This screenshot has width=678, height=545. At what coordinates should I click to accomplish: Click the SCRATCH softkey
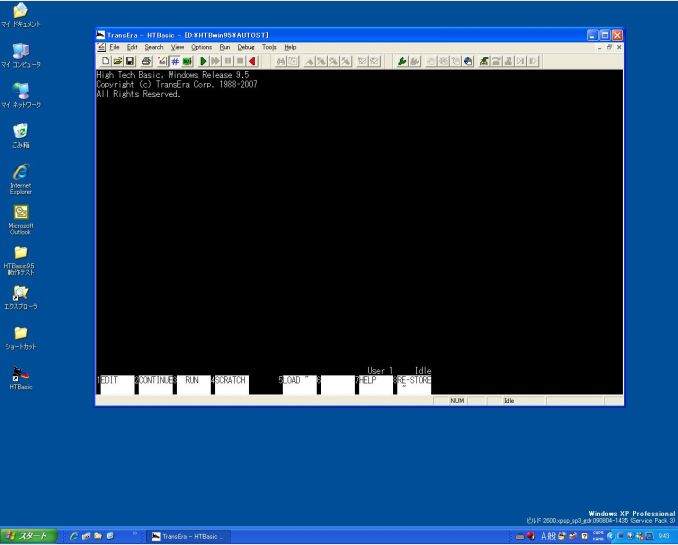230,385
